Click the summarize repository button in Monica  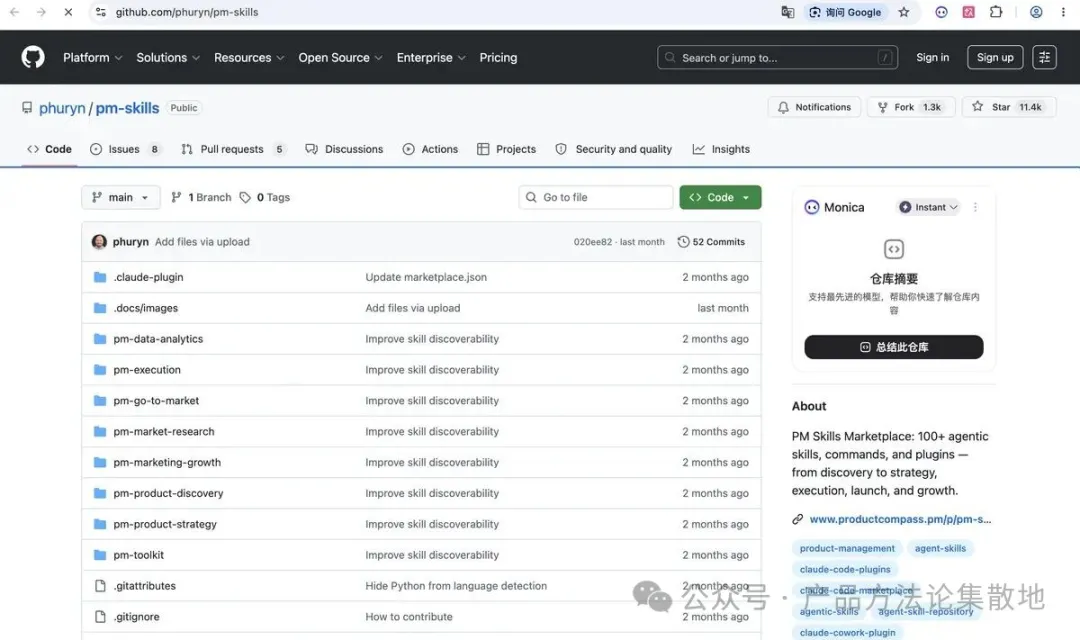pos(893,347)
